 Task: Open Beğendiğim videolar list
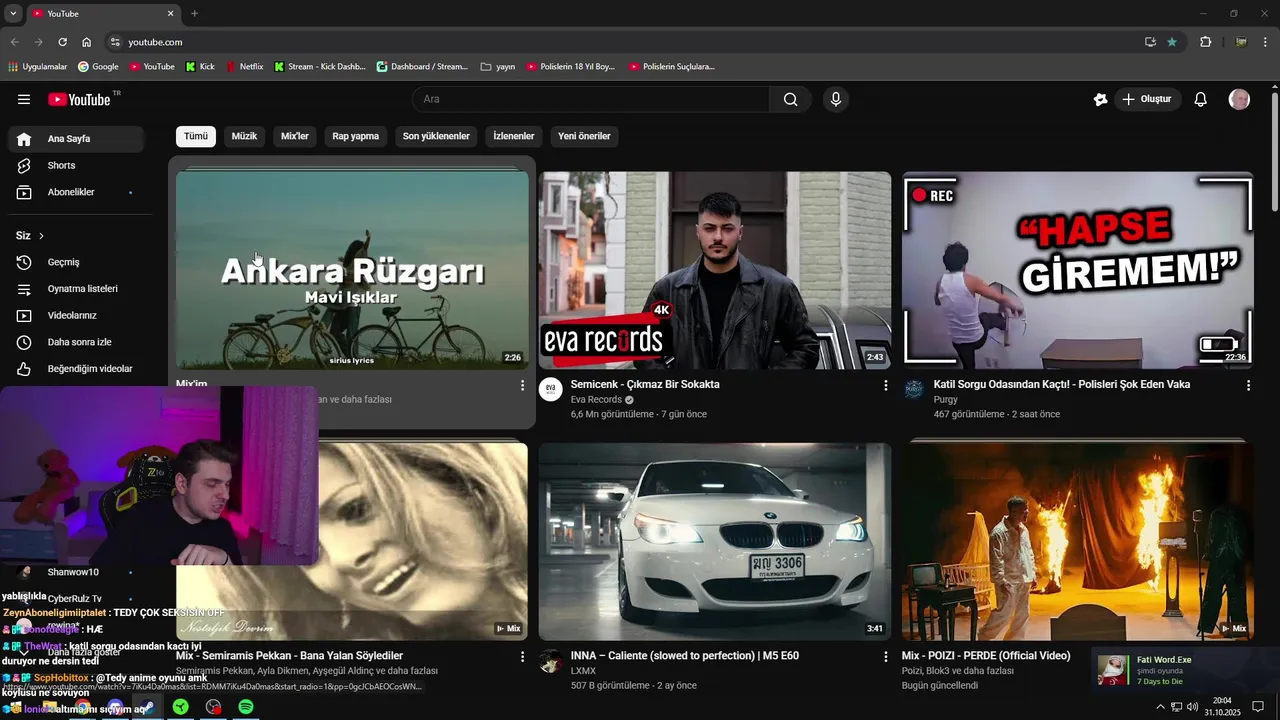click(76, 369)
